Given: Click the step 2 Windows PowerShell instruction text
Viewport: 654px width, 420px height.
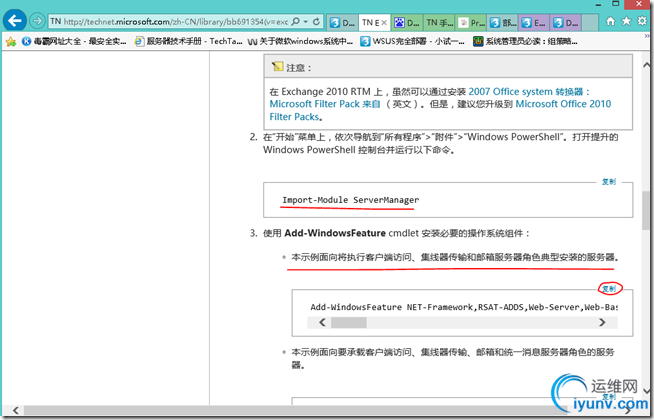Looking at the screenshot, I should point(440,143).
